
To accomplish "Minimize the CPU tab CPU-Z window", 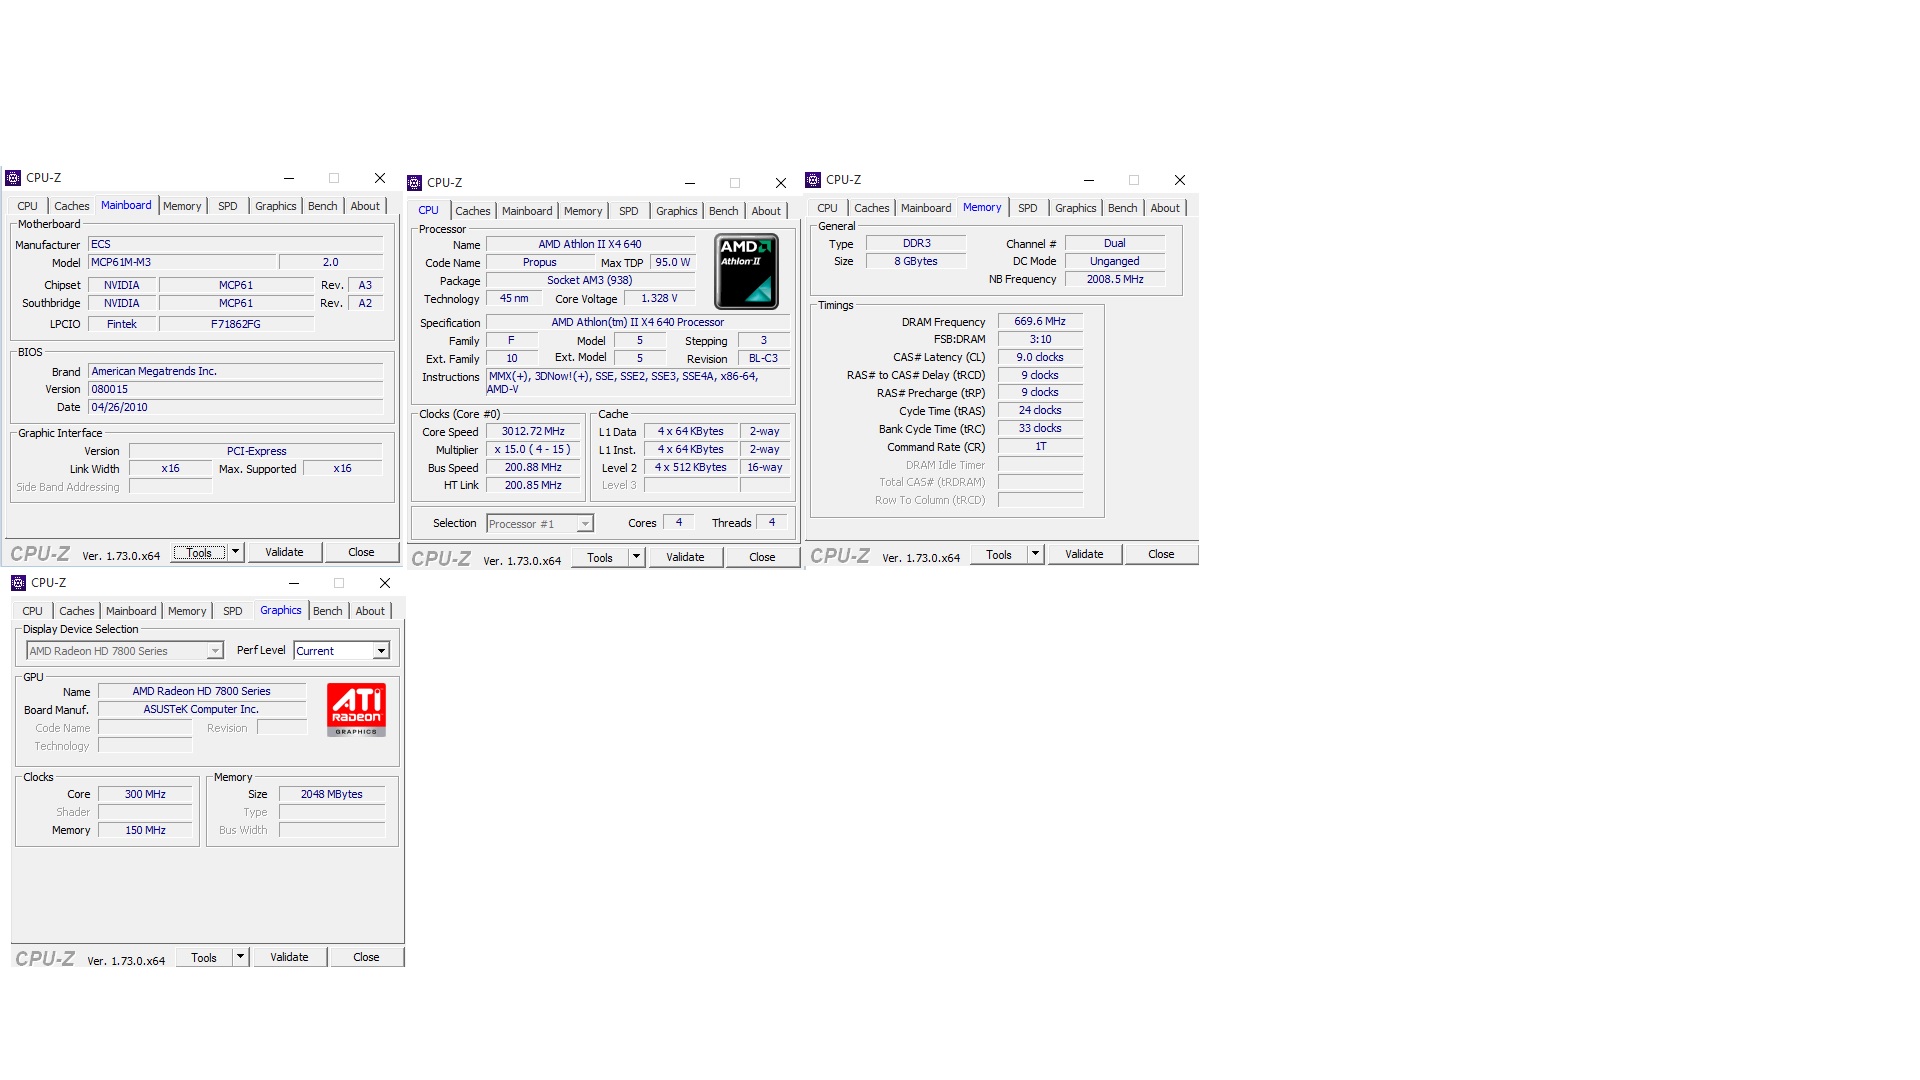I will coord(689,183).
